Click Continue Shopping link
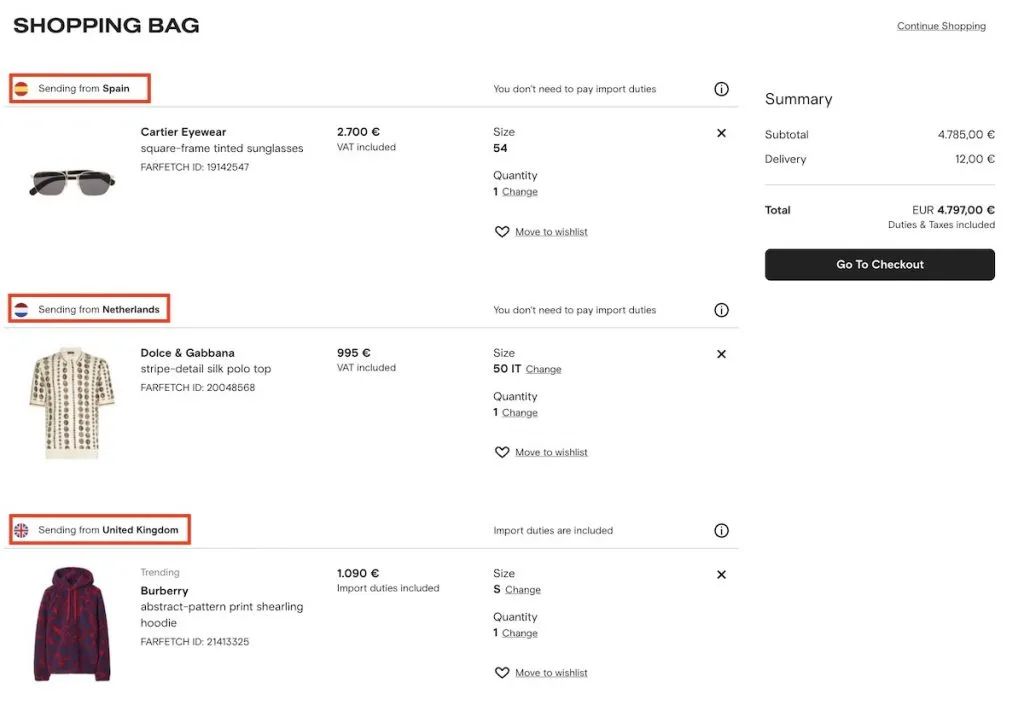The height and width of the screenshot is (706, 1024). pyautogui.click(x=941, y=26)
